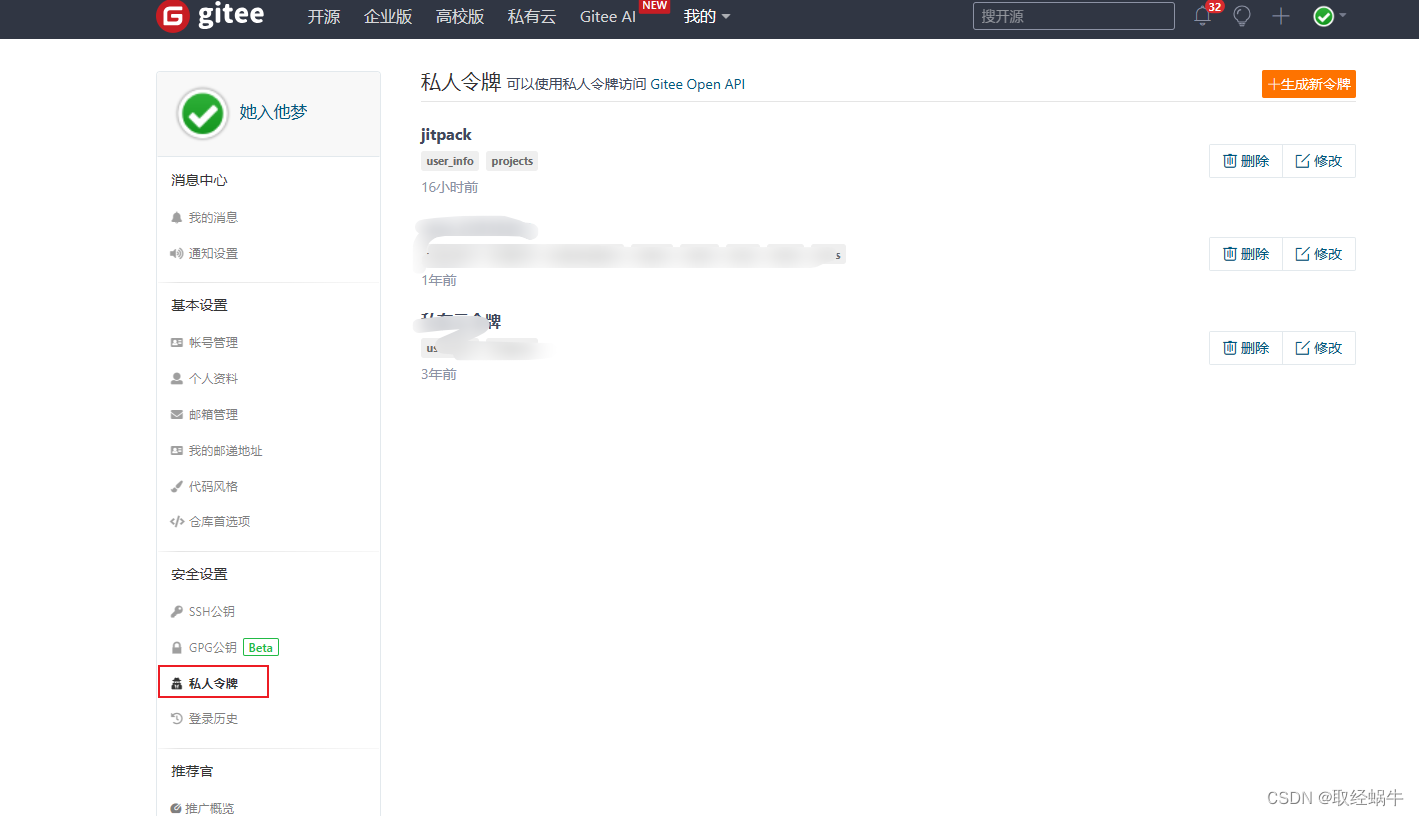Click the speaker icon beside 通知设置
The image size is (1419, 816).
[x=177, y=253]
